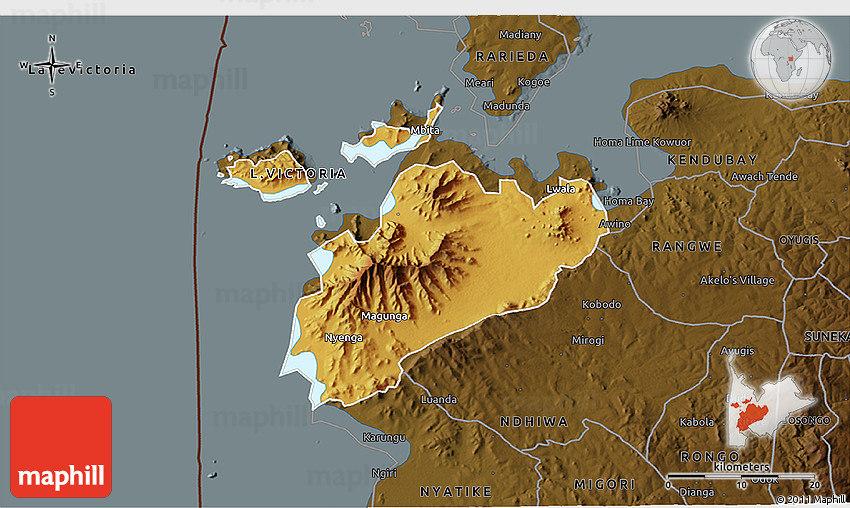The height and width of the screenshot is (508, 850).
Task: Select the NYATIKE district label
Action: pyautogui.click(x=455, y=491)
